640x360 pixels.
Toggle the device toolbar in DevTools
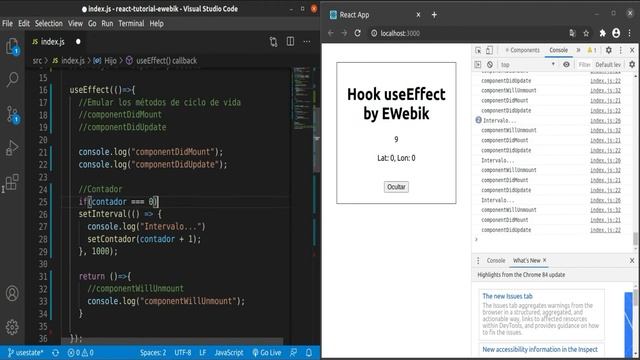click(489, 50)
